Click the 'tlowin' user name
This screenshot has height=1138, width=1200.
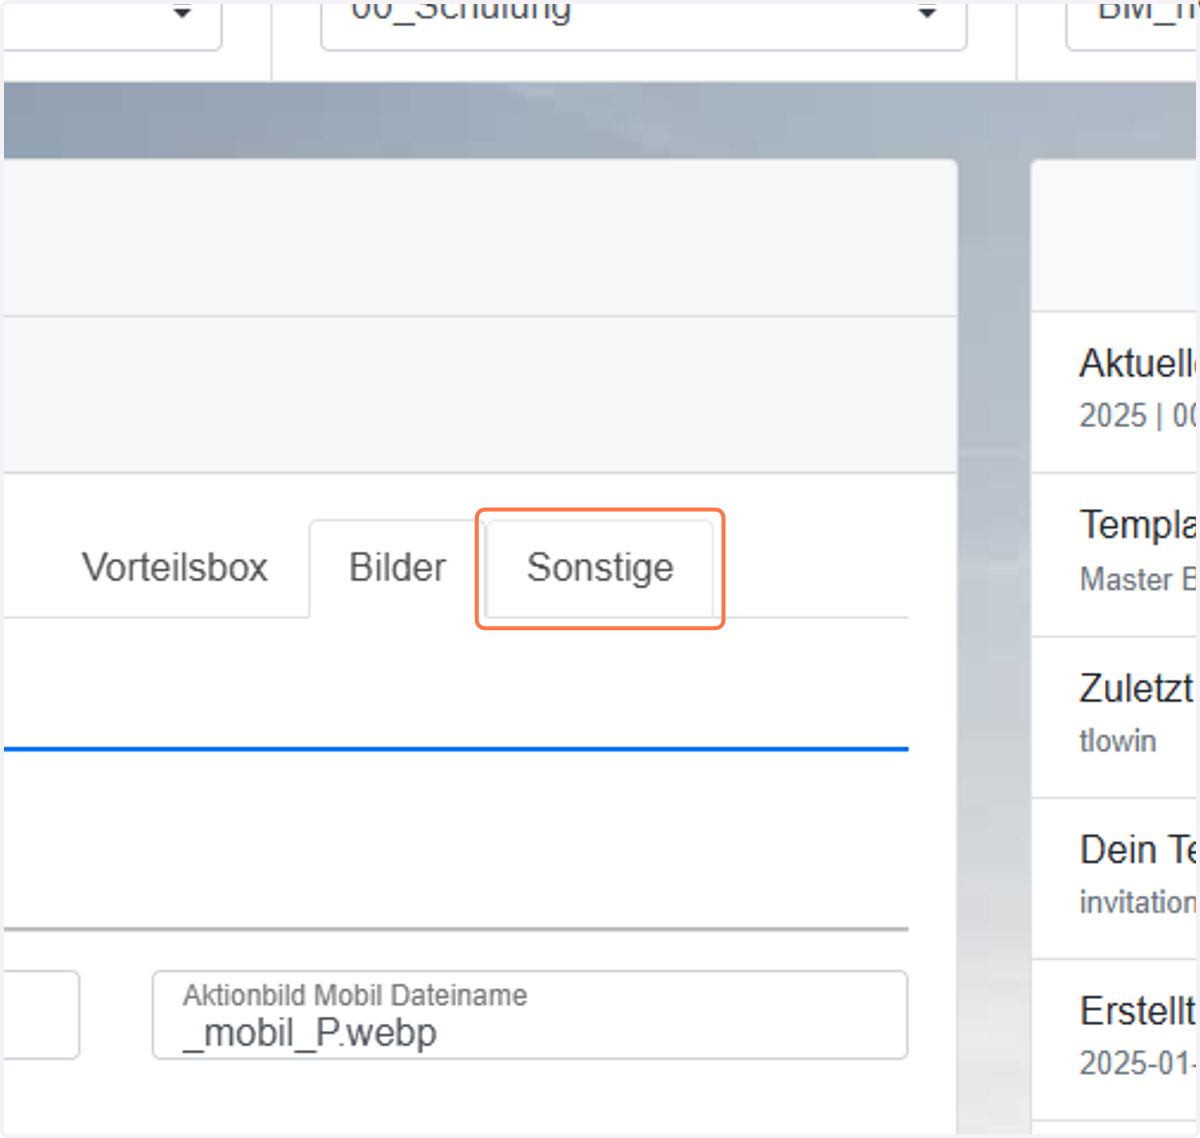[x=1118, y=741]
